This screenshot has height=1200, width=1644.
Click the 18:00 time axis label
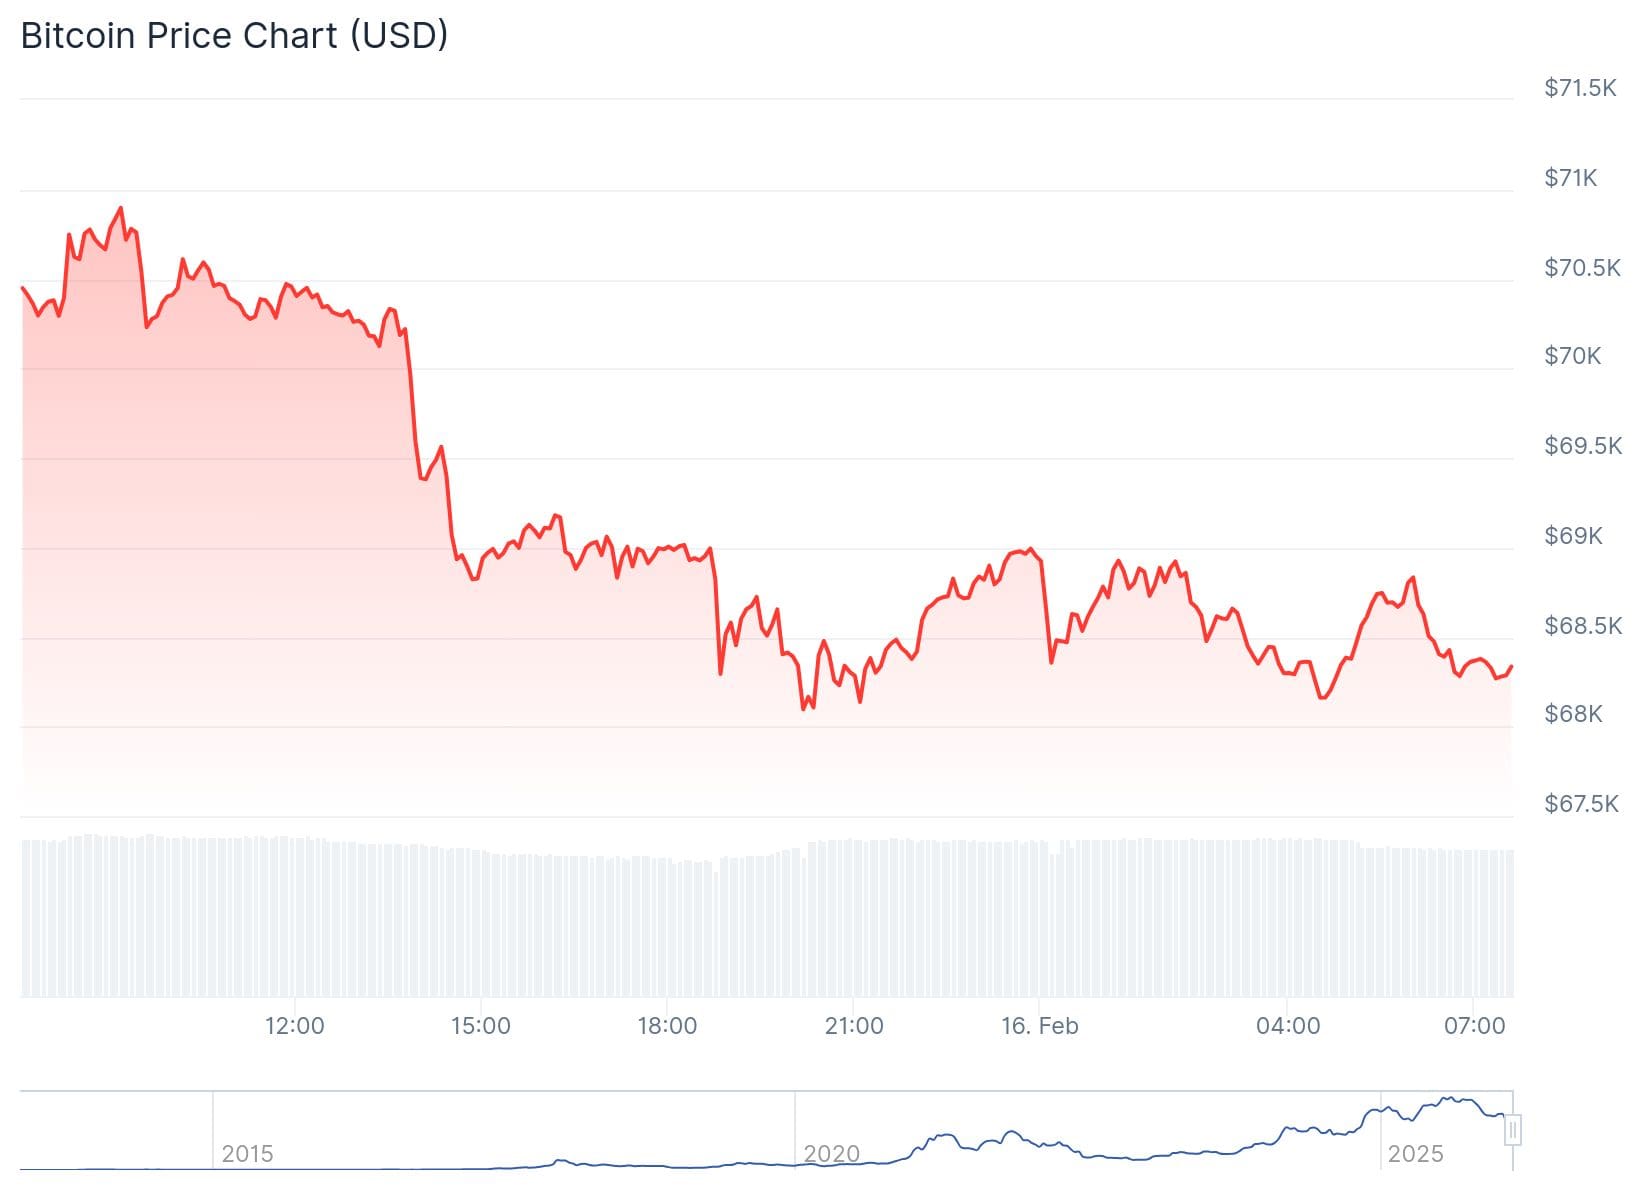(667, 1026)
